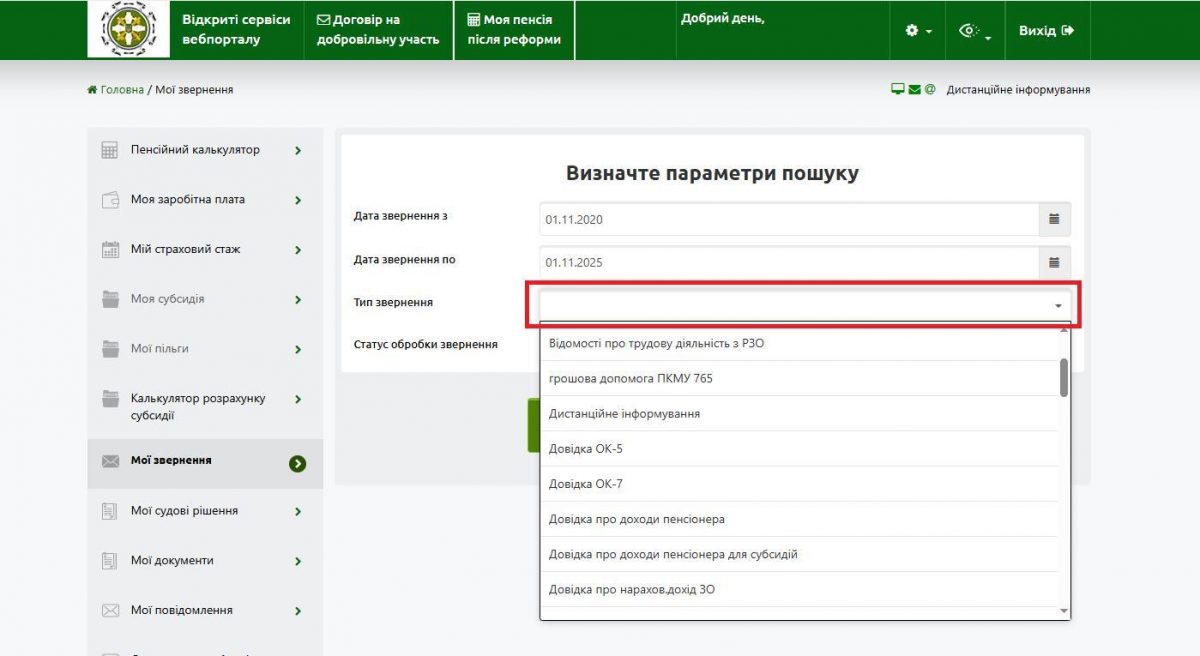Toggle the accessibility eye view options
The height and width of the screenshot is (656, 1200).
click(x=974, y=32)
